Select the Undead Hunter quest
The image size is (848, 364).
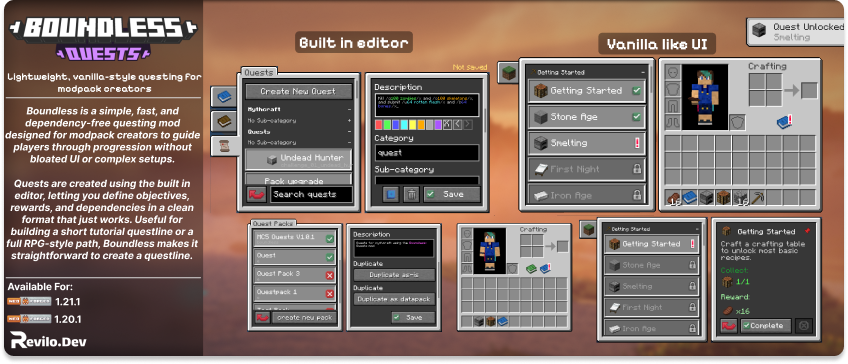(299, 159)
